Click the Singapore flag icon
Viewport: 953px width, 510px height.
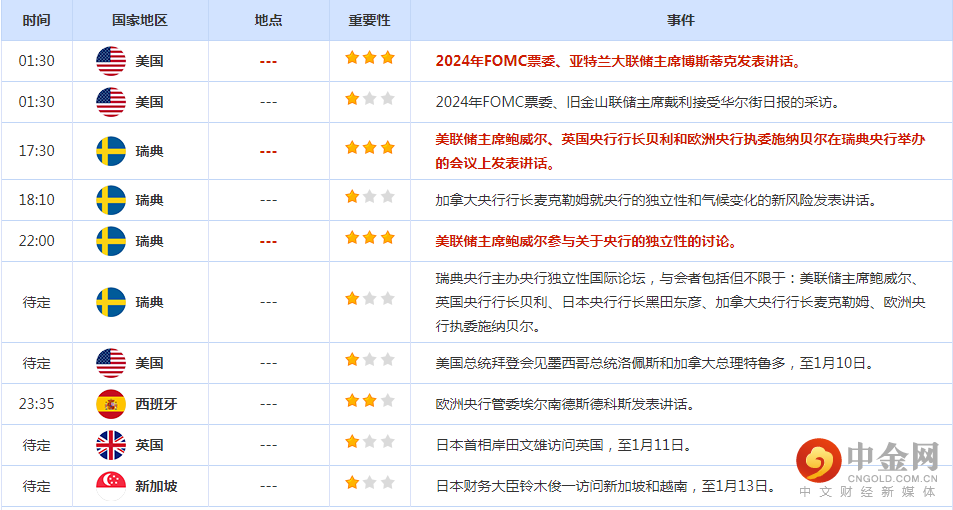click(x=111, y=486)
